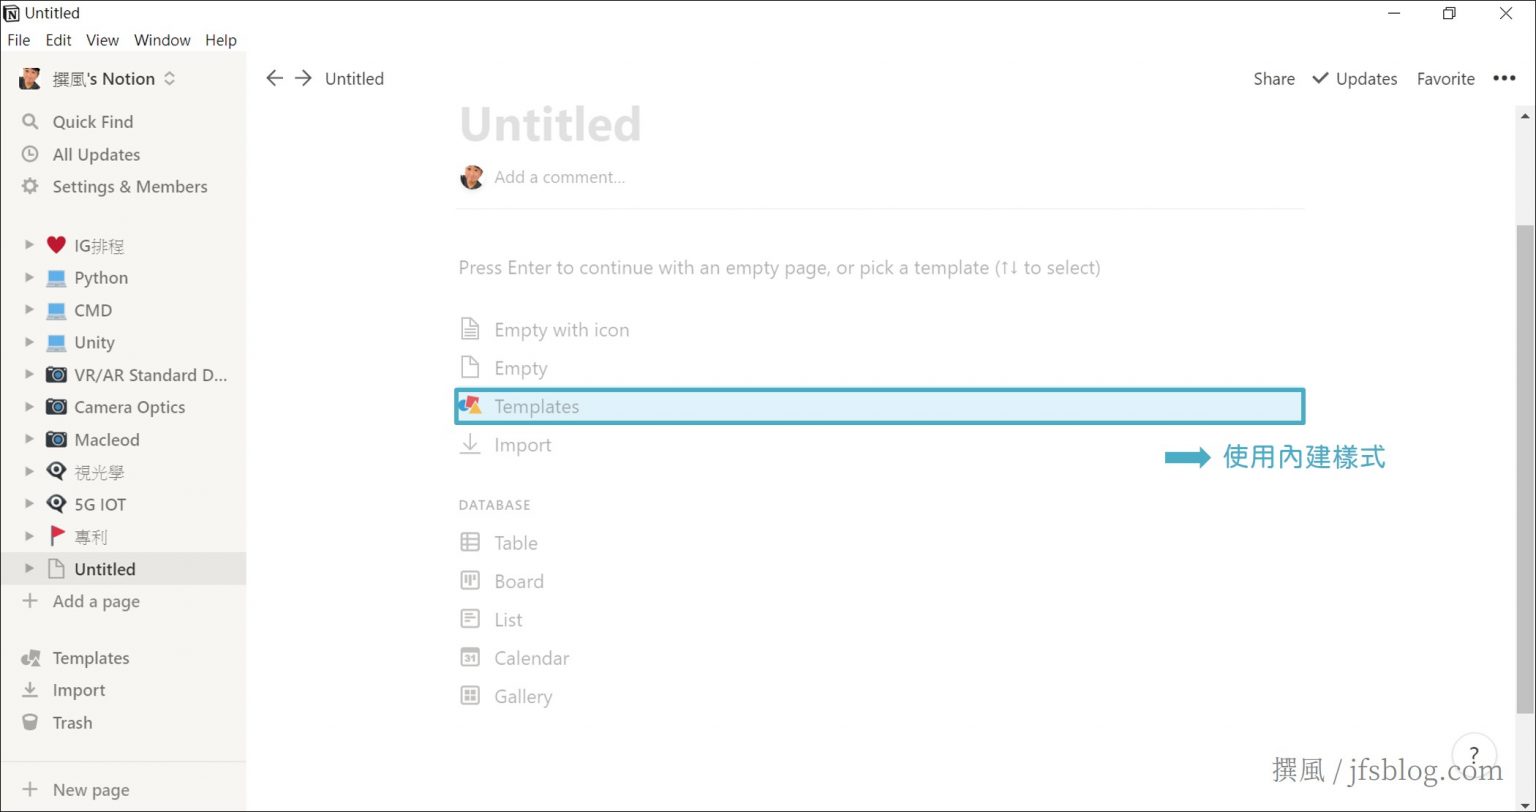
Task: Open the three-dots page options menu
Action: pyautogui.click(x=1504, y=78)
